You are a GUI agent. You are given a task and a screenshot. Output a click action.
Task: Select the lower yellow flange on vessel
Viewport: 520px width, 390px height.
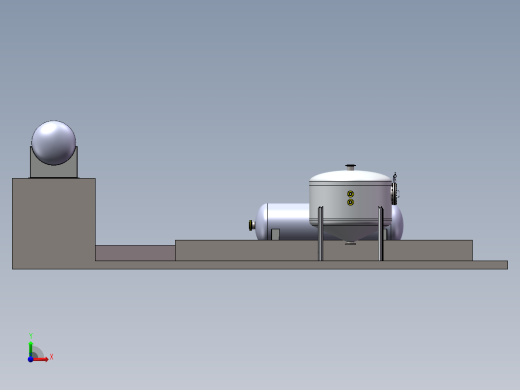click(x=350, y=202)
